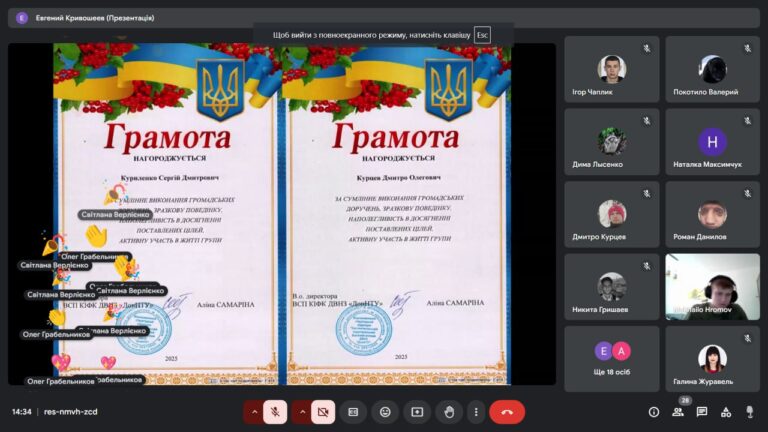Open the chat panel icon
This screenshot has height=432, width=768.
pyautogui.click(x=702, y=412)
